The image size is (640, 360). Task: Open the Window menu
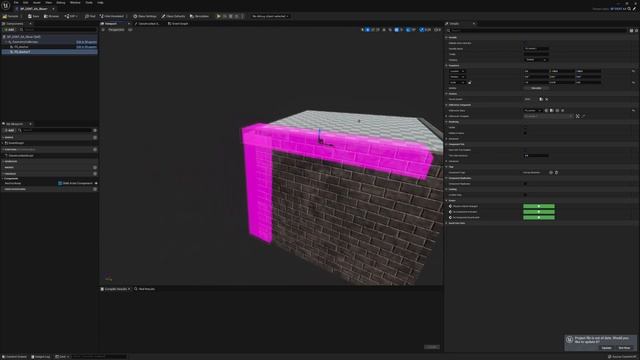pos(75,2)
